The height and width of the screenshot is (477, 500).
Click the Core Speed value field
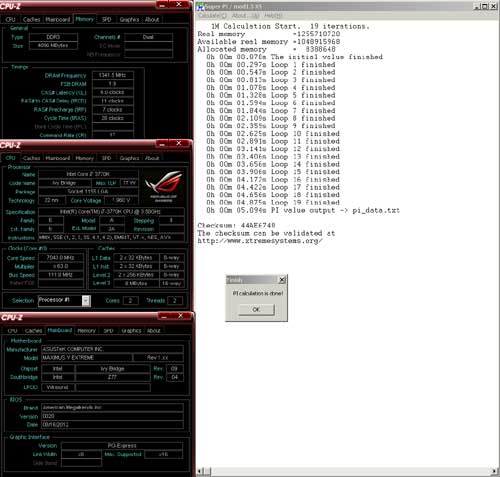(61, 258)
